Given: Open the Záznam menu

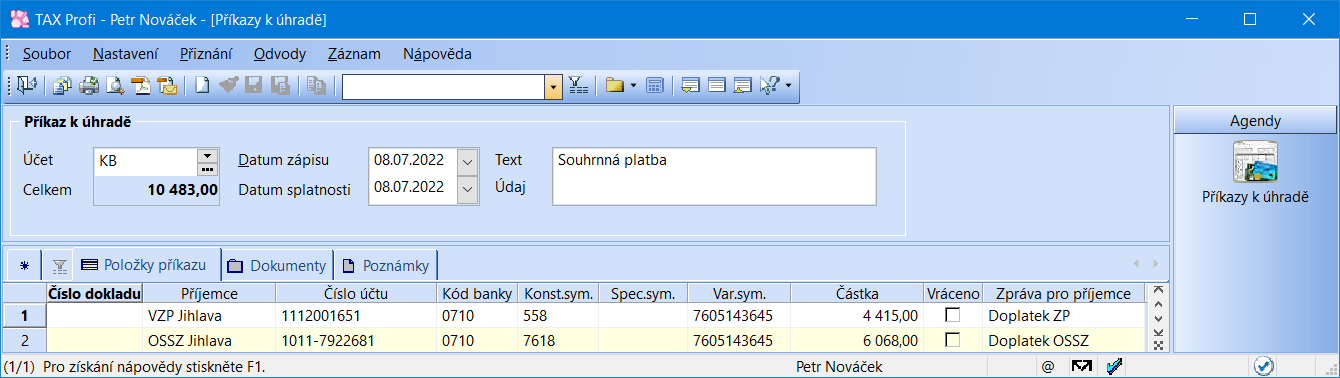Looking at the screenshot, I should pos(355,54).
